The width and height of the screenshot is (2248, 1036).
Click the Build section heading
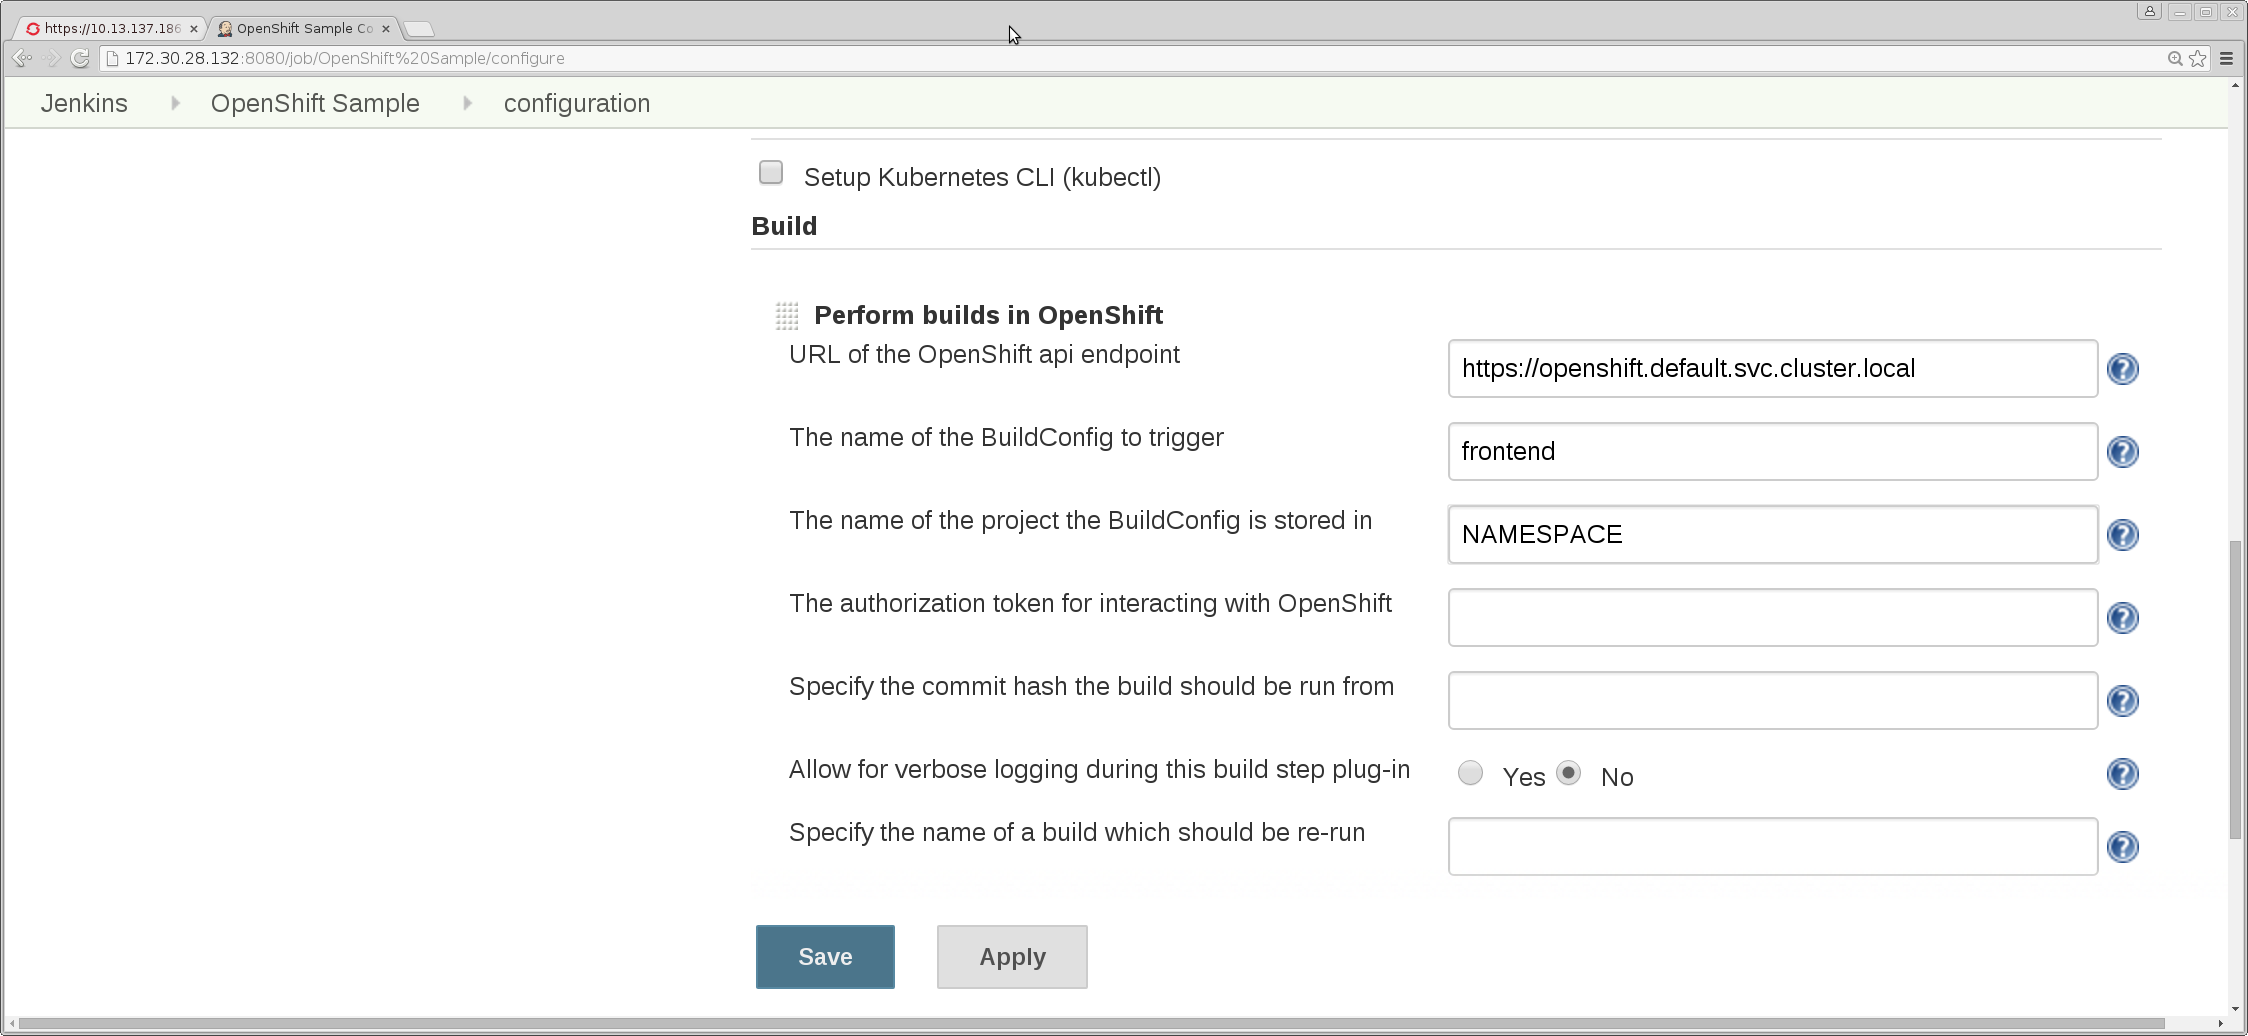pyautogui.click(x=784, y=226)
